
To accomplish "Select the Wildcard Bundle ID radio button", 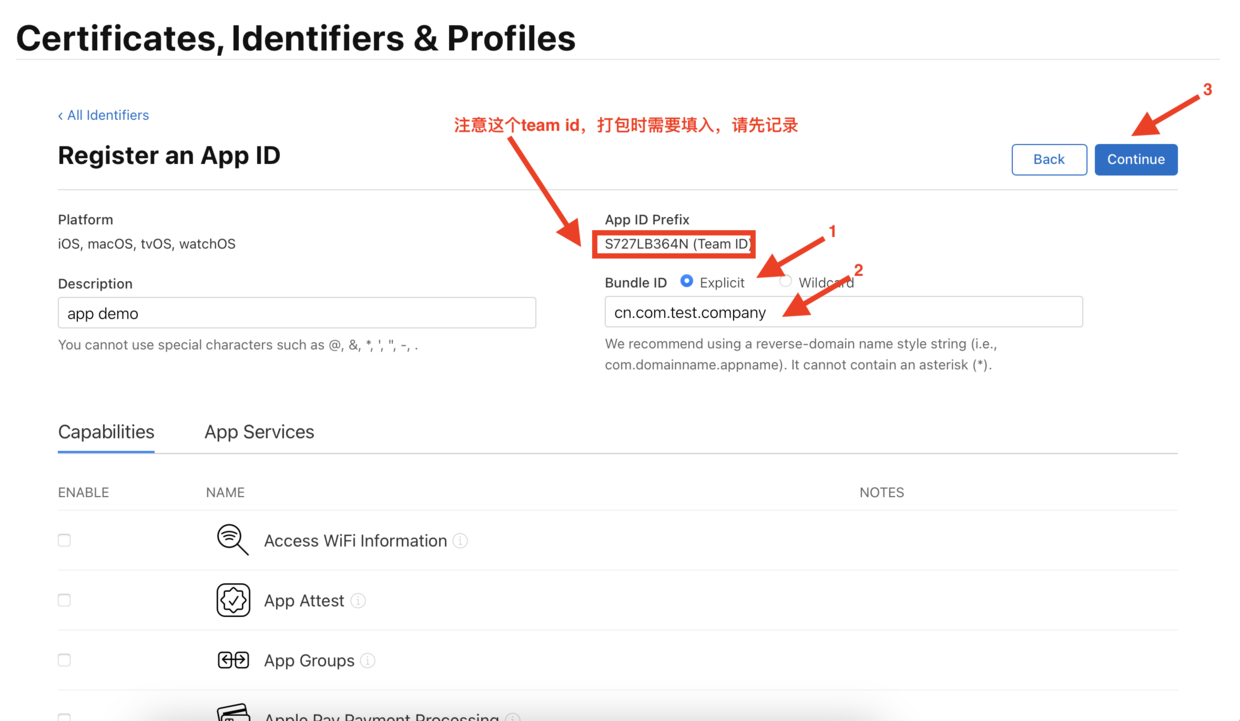I will [x=786, y=282].
